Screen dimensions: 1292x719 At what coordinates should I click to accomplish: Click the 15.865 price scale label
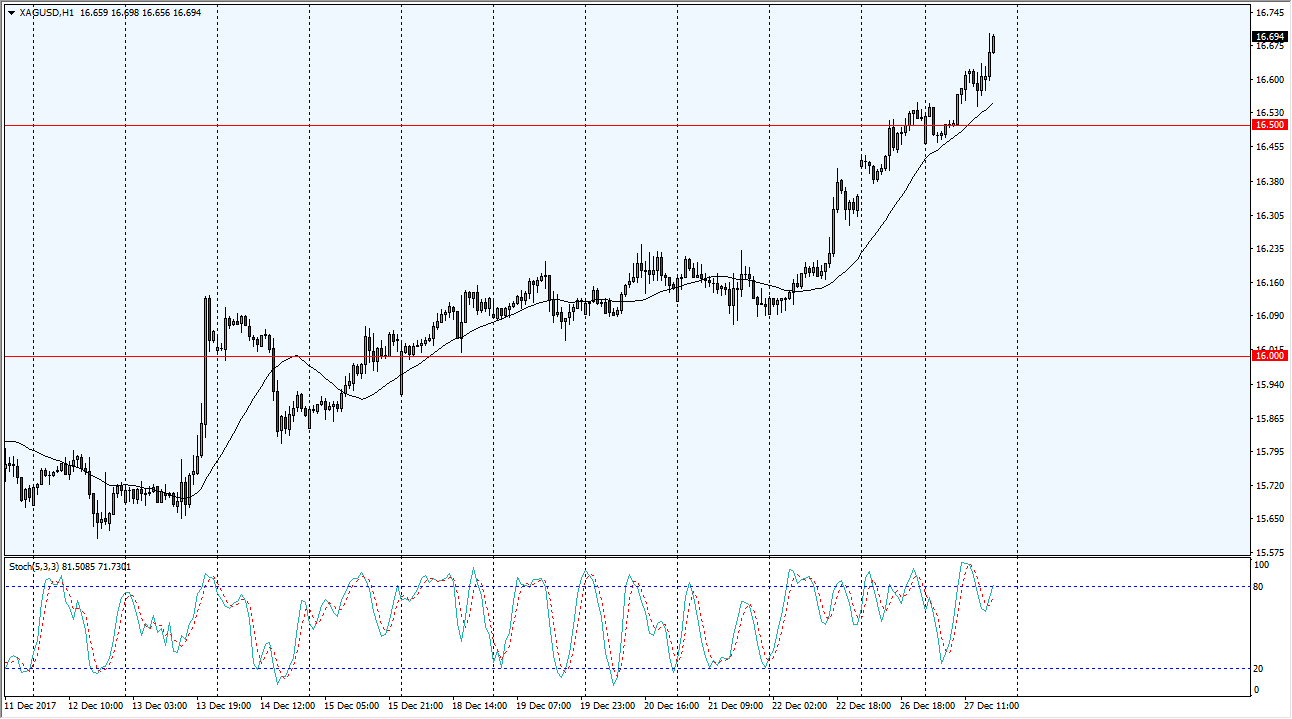click(1268, 419)
